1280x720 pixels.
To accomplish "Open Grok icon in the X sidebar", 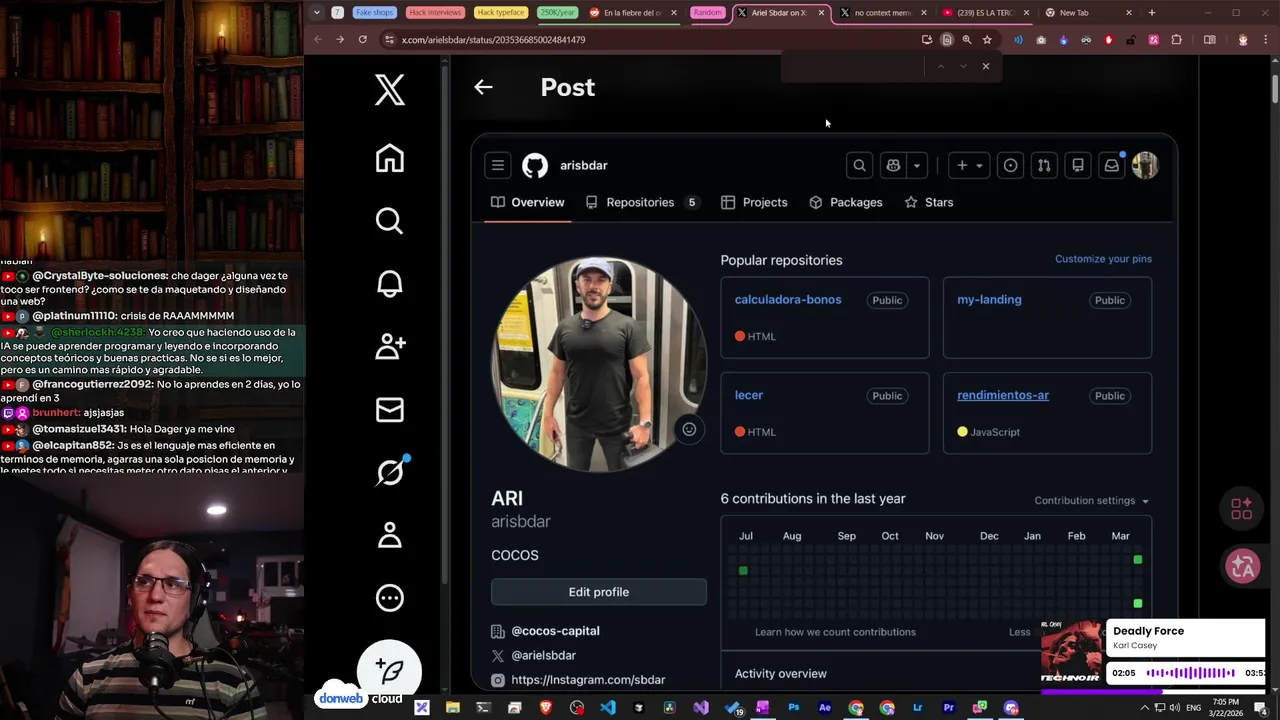I will tap(390, 472).
